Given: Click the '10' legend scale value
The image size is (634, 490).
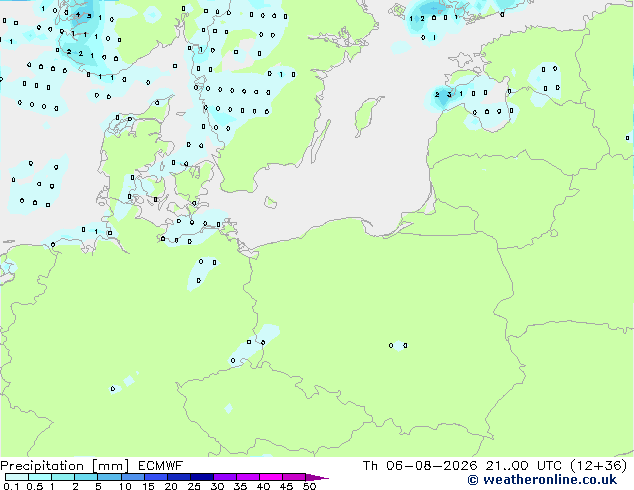Looking at the screenshot, I should tap(125, 486).
